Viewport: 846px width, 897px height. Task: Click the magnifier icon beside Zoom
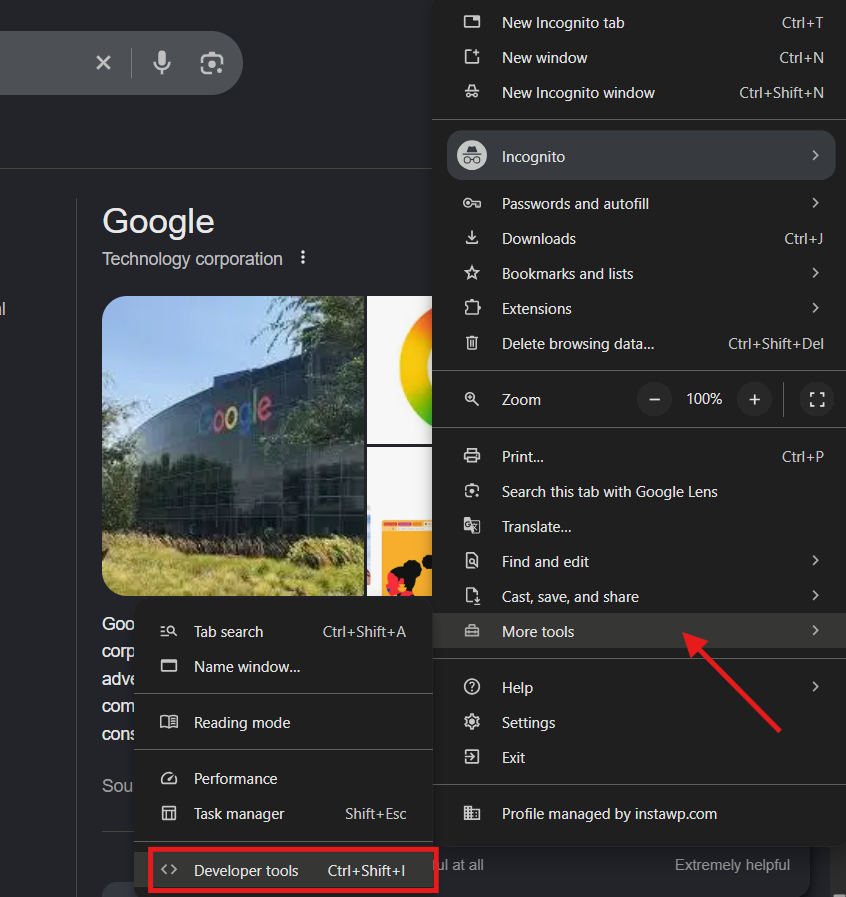pyautogui.click(x=472, y=399)
